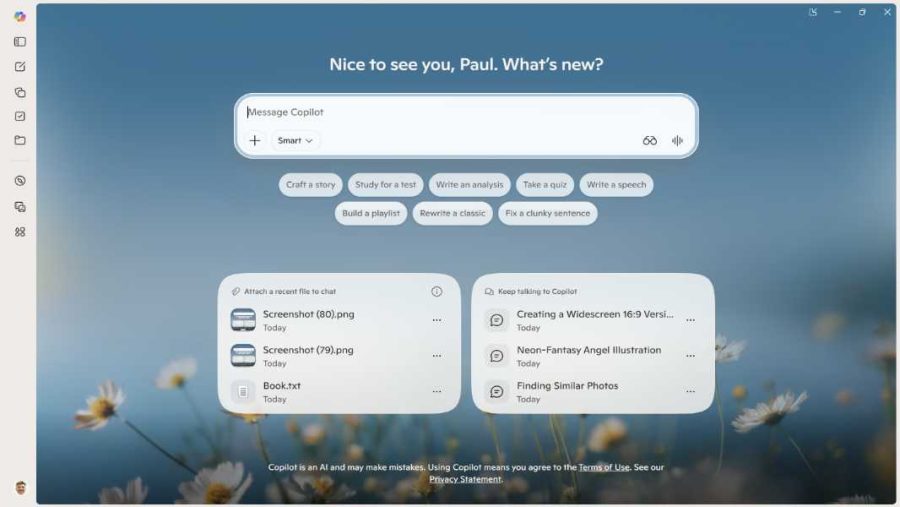Viewport: 900px width, 507px height.
Task: Resume the Finding Similar Photos conversation
Action: [567, 386]
